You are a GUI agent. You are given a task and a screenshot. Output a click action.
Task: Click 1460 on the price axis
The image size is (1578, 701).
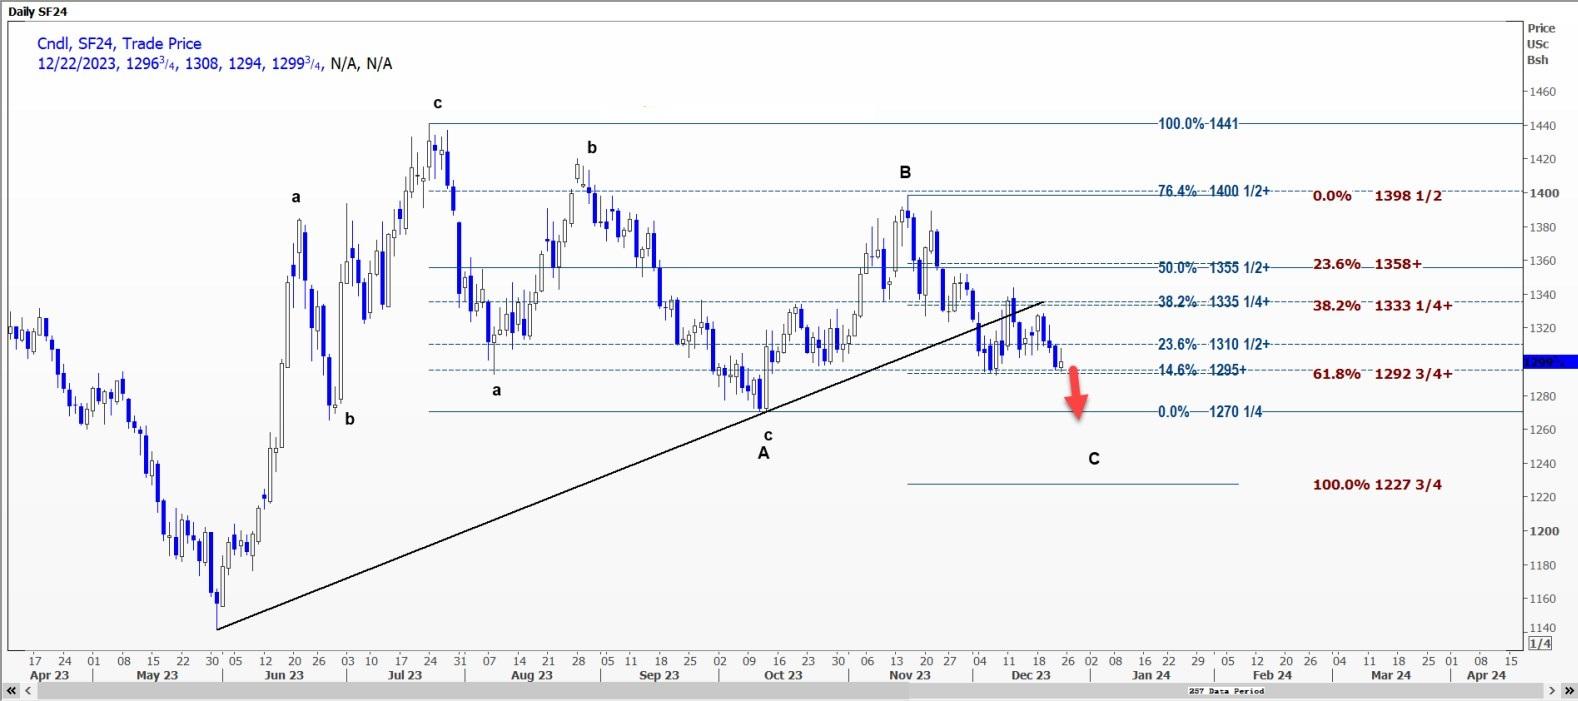coord(1543,92)
